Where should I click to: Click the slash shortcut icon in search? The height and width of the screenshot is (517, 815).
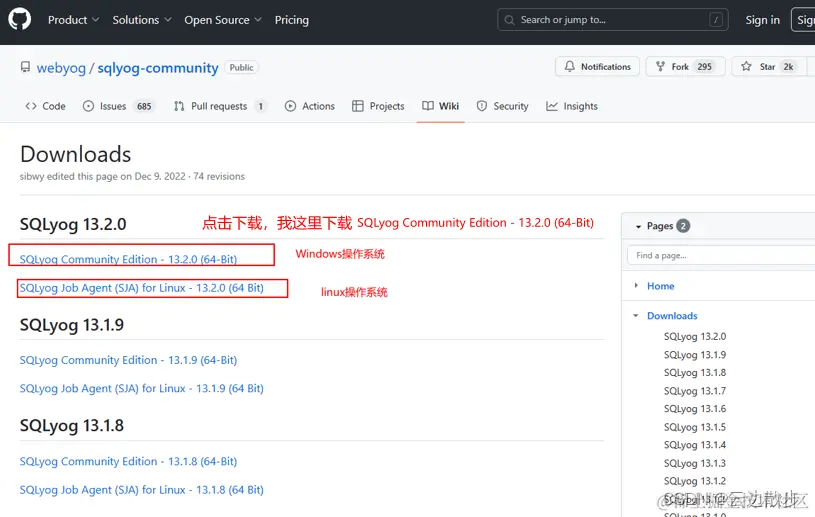(716, 20)
